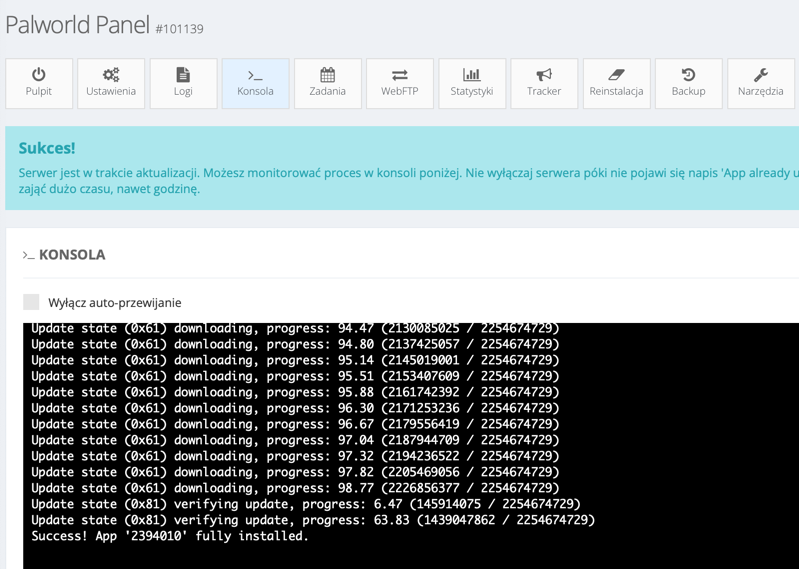Click the 63.83 verifying update console line
This screenshot has width=799, height=569.
312,520
